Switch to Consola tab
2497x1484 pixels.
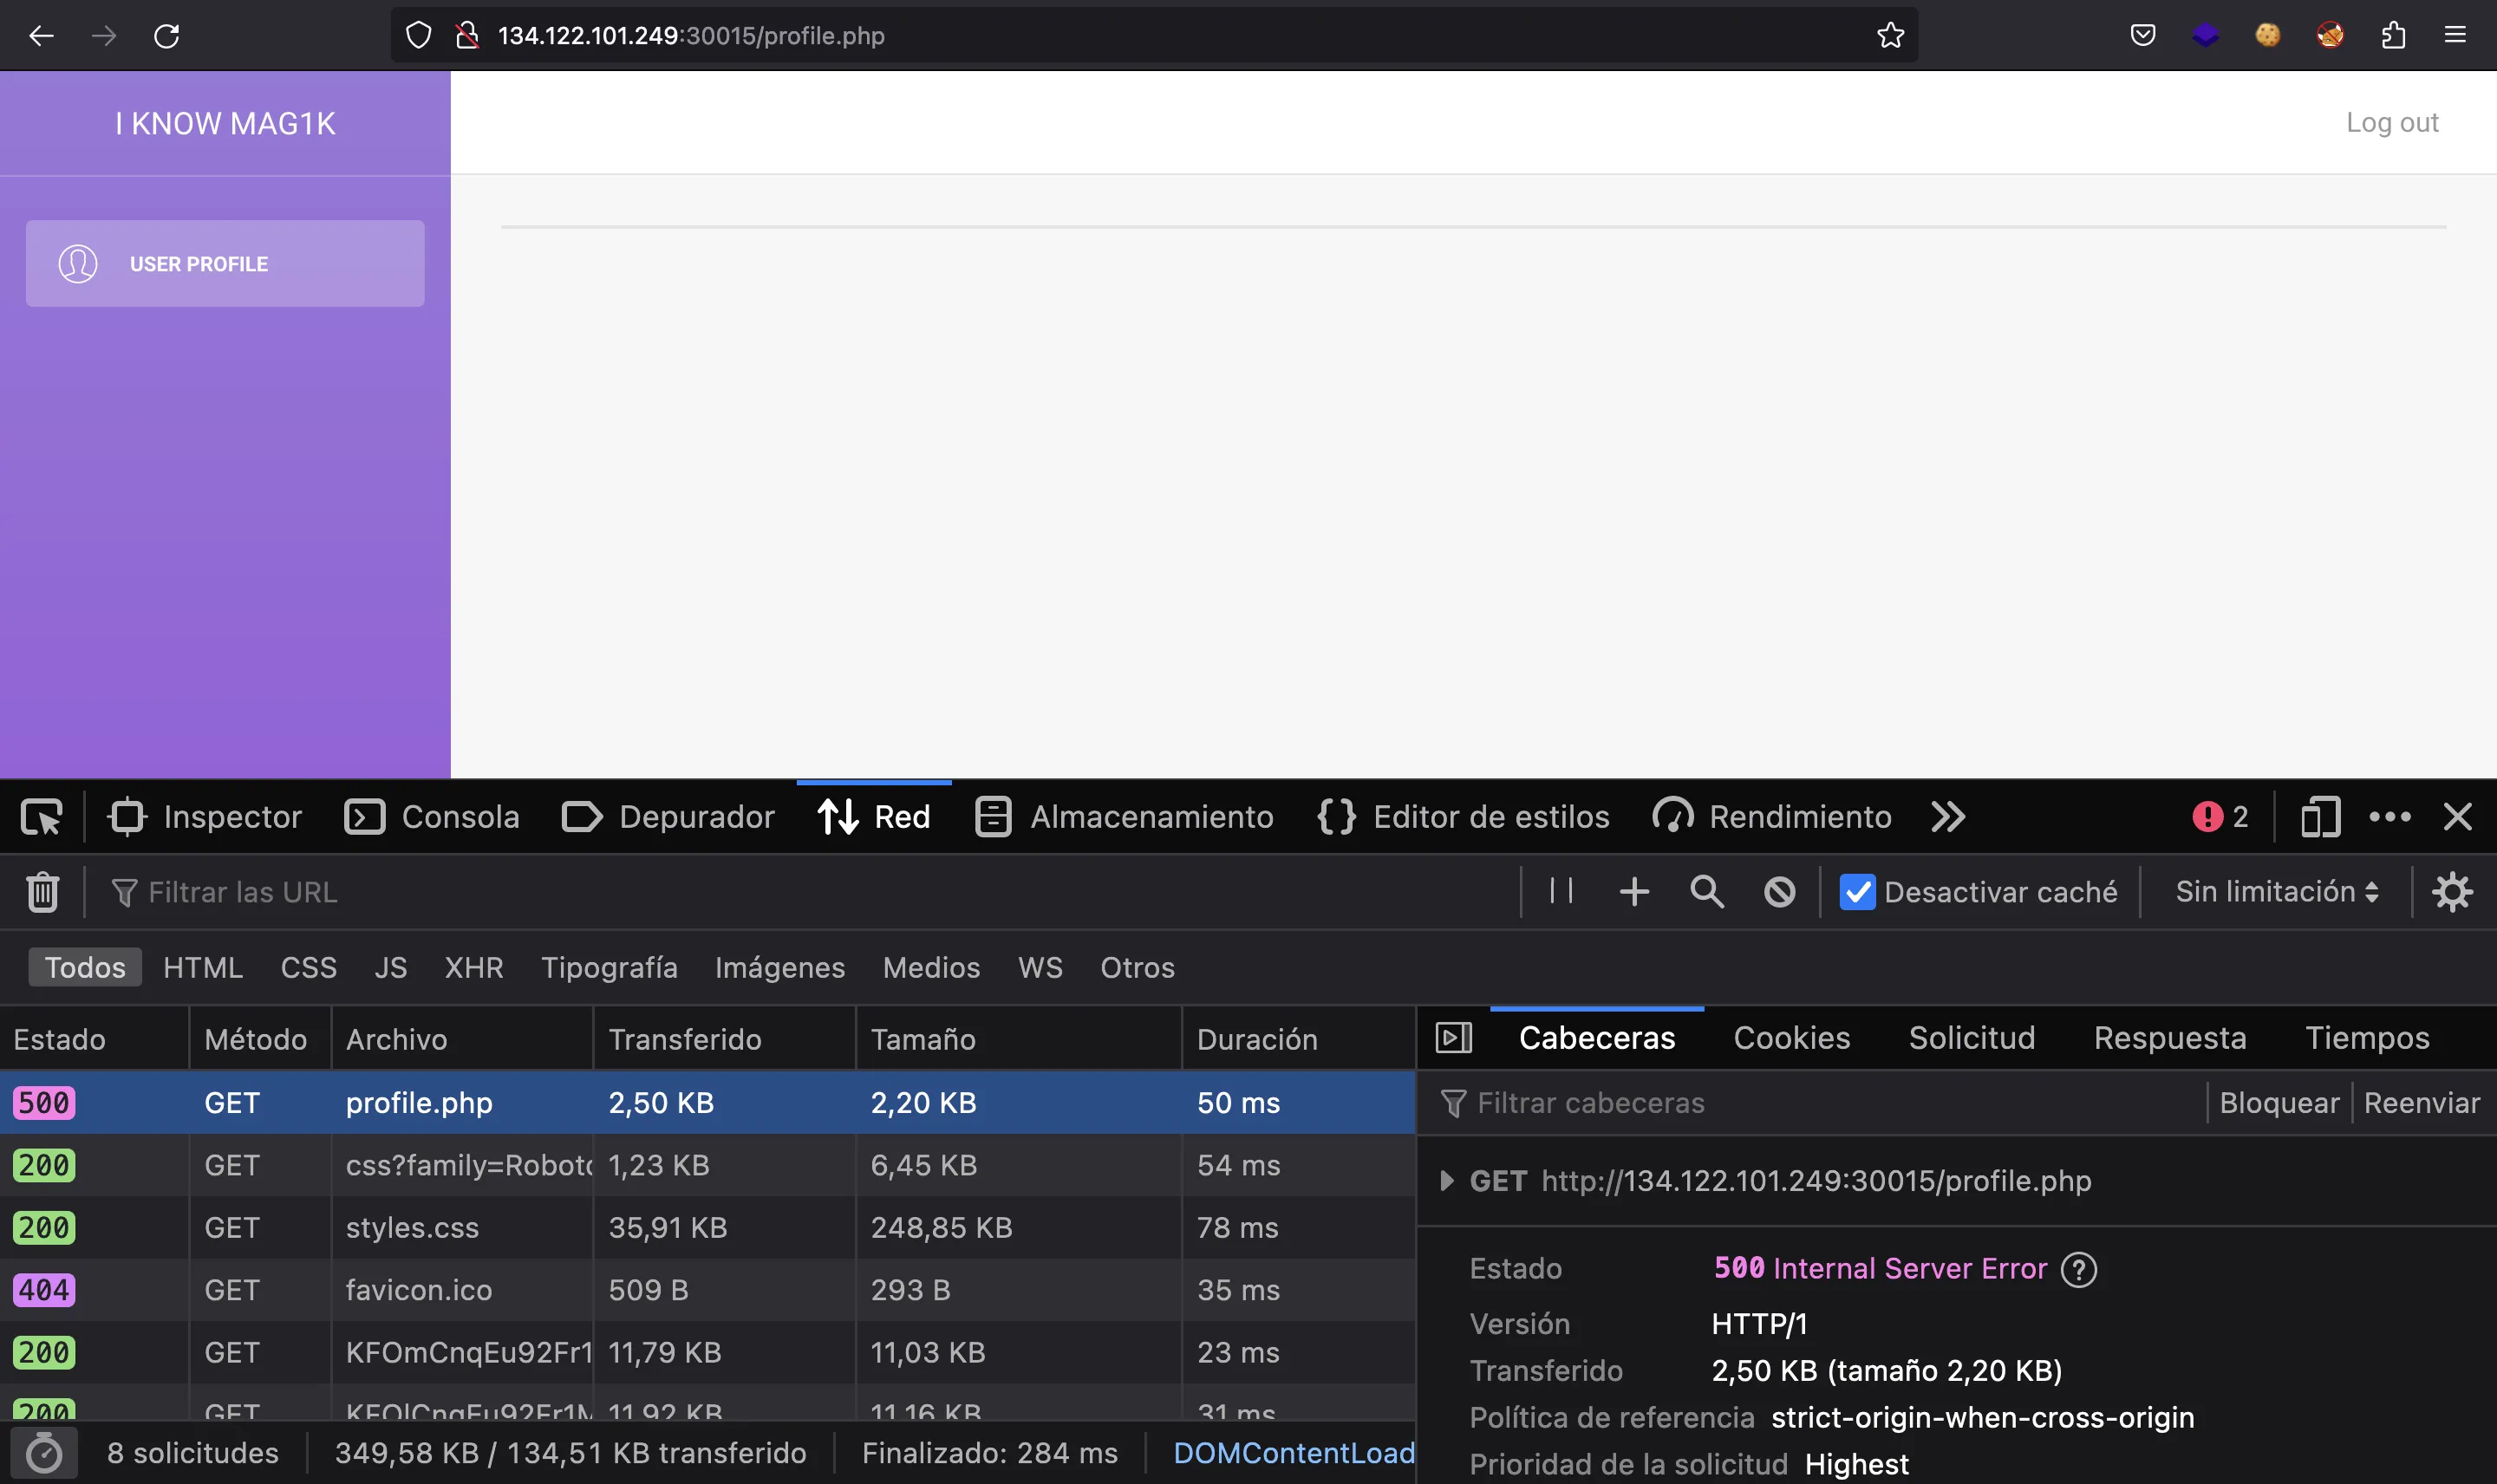pyautogui.click(x=432, y=817)
